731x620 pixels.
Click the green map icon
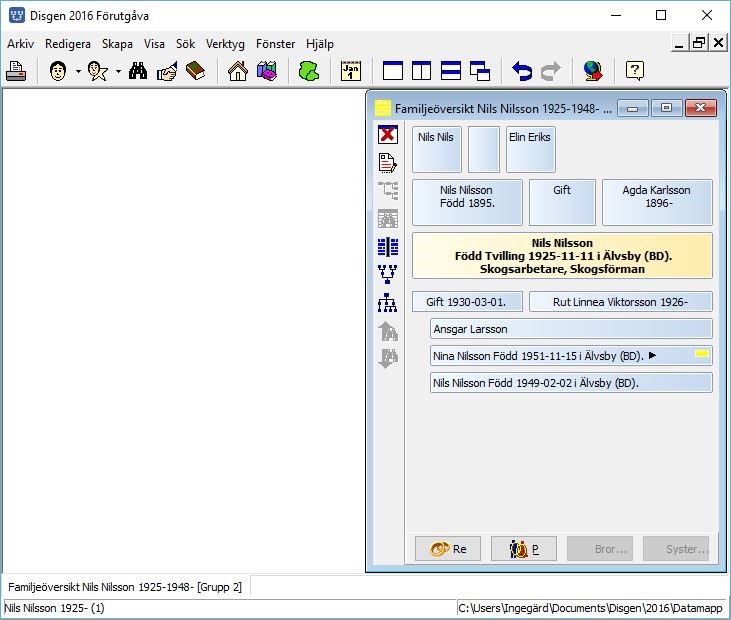309,71
